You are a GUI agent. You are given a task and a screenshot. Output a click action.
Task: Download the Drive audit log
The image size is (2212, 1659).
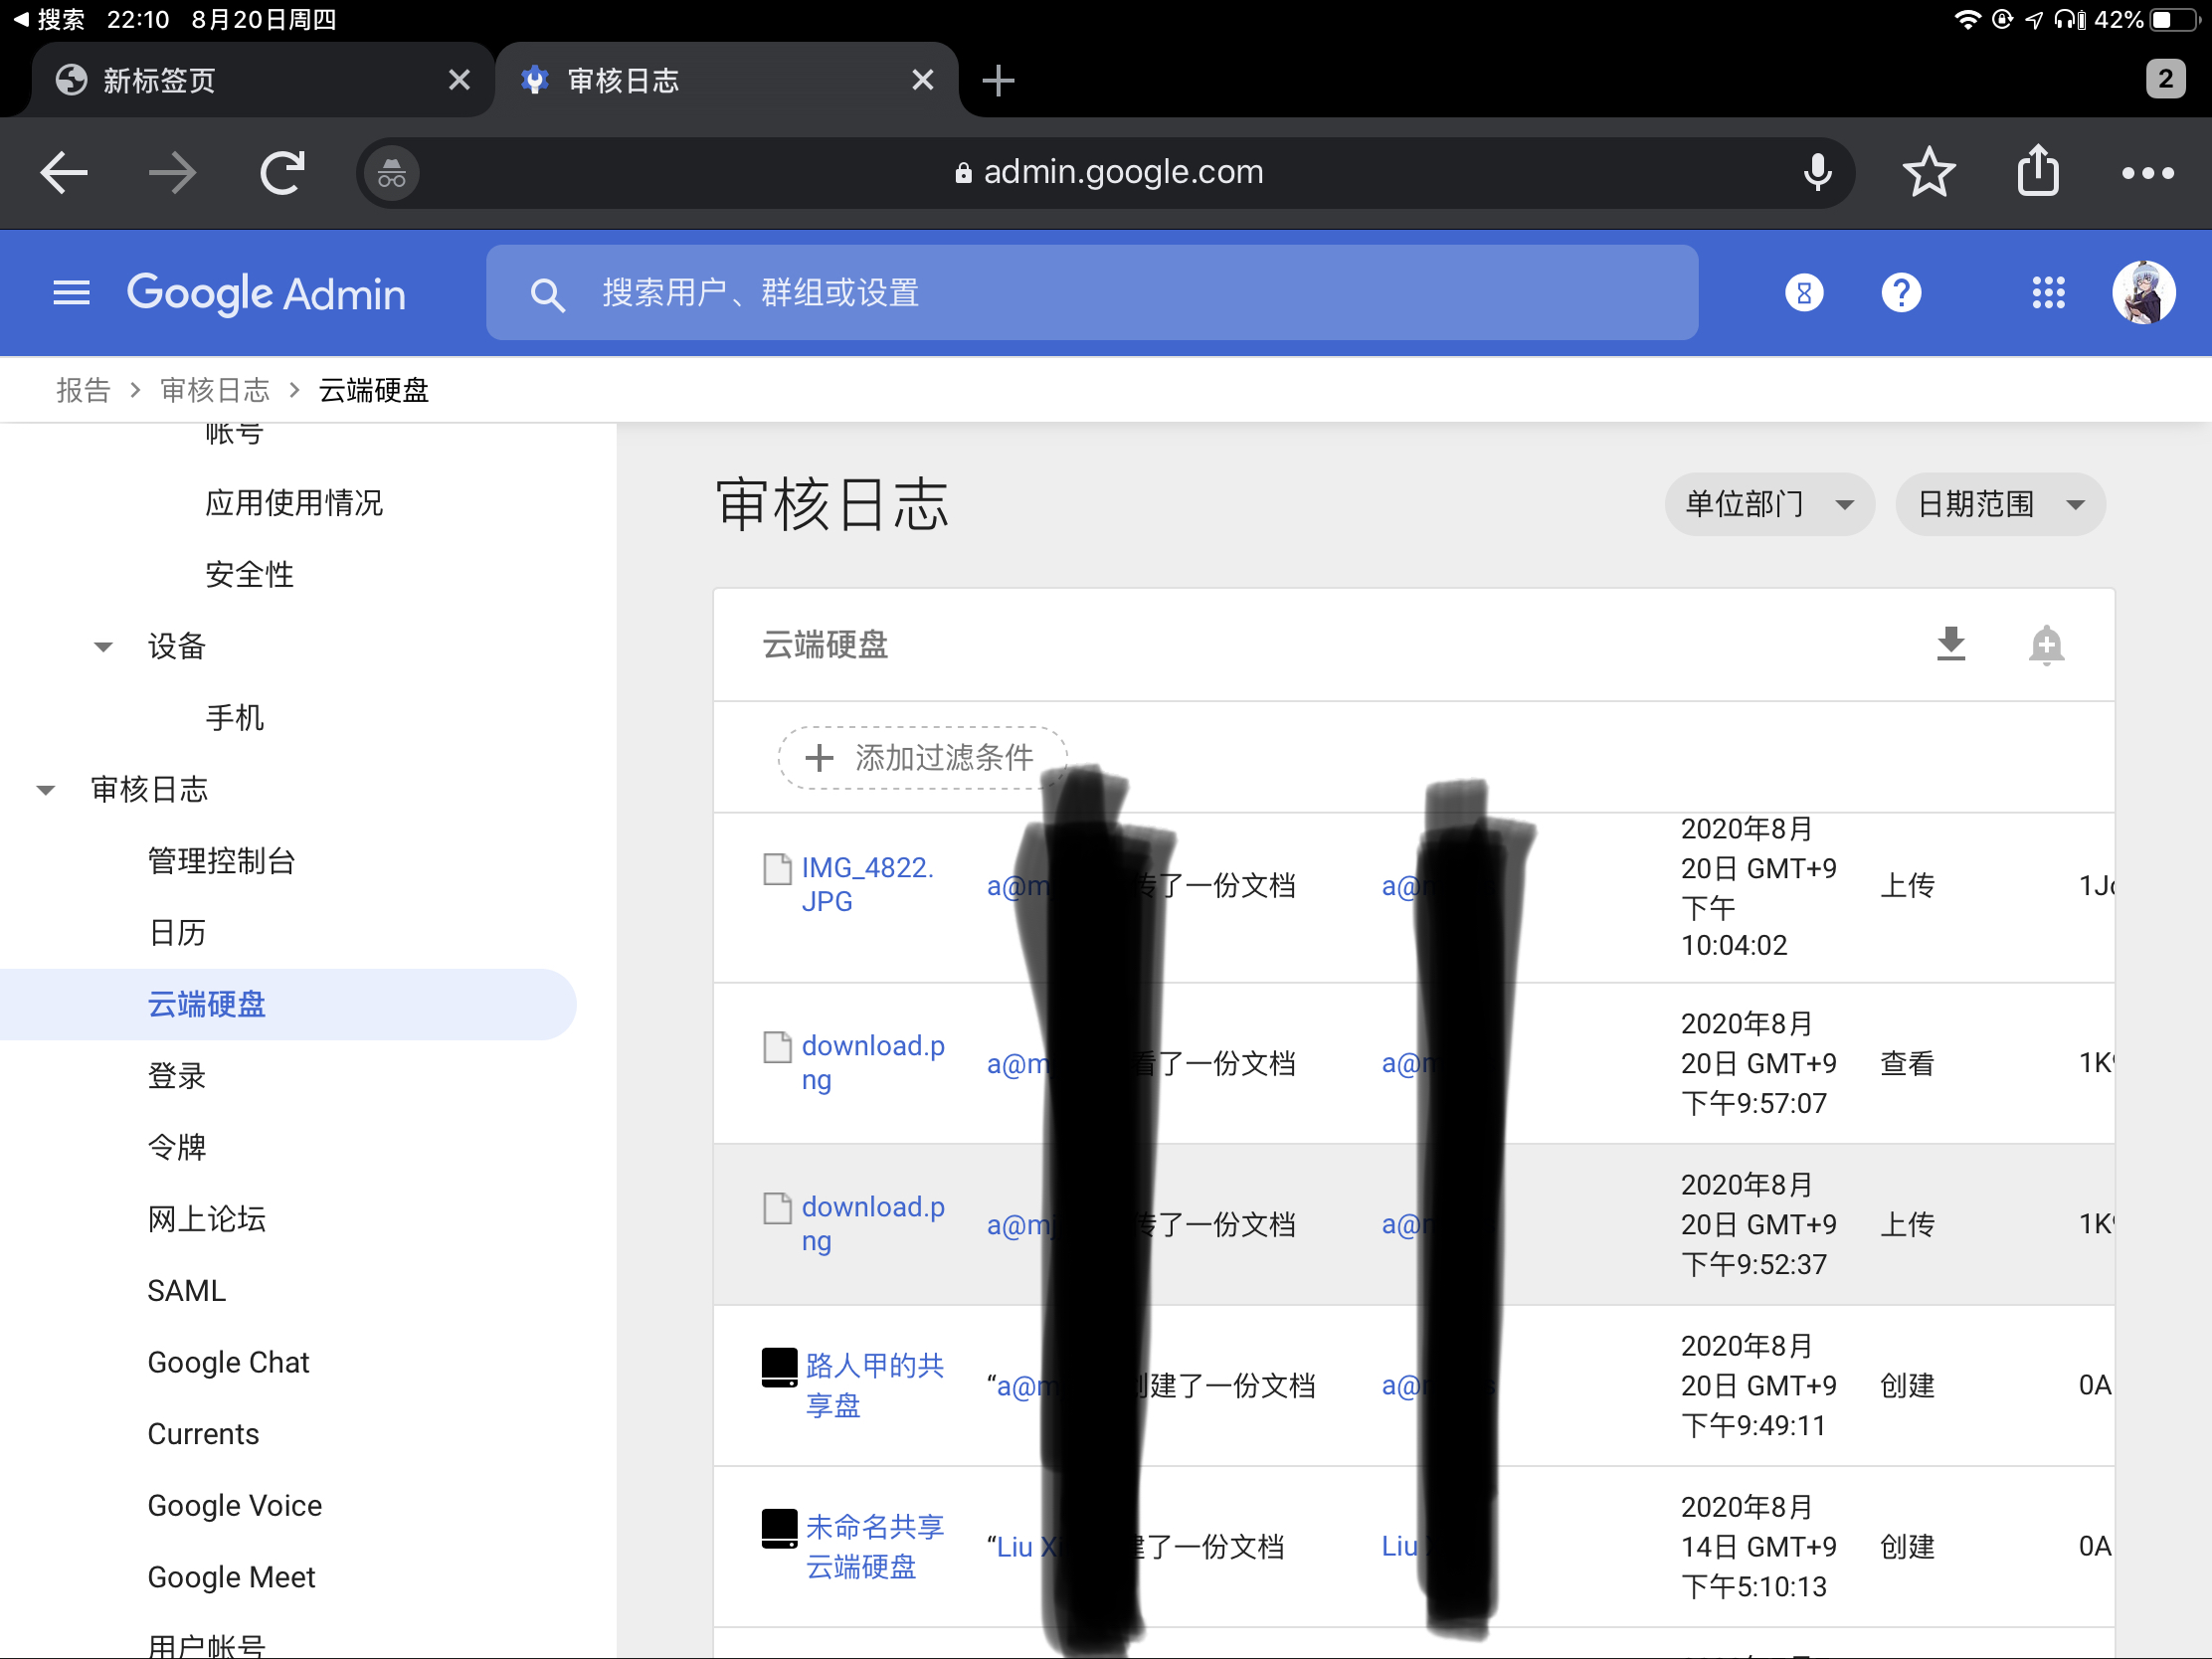pos(1950,644)
